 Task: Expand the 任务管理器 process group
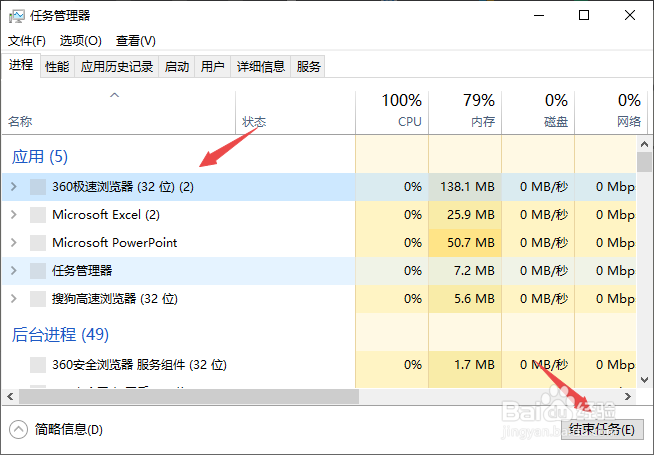14,270
